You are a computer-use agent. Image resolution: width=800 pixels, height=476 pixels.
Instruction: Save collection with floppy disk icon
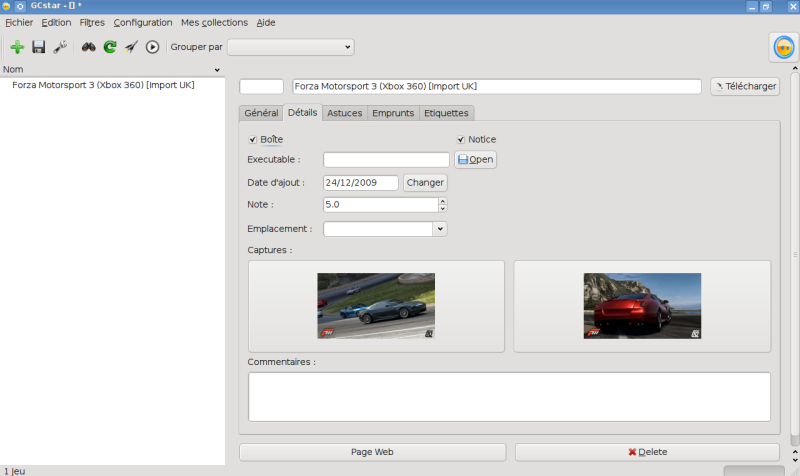click(x=38, y=47)
